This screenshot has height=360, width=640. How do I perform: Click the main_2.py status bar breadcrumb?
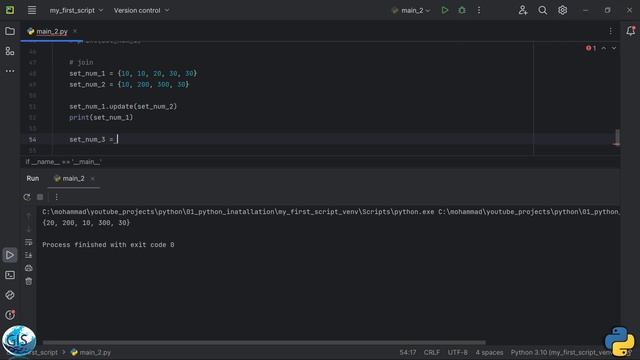91,352
